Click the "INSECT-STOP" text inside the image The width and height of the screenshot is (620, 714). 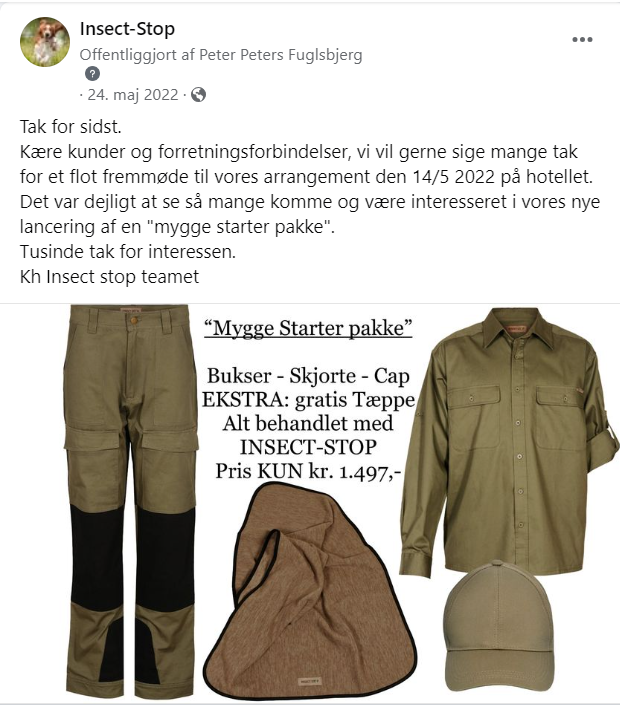pyautogui.click(x=308, y=447)
